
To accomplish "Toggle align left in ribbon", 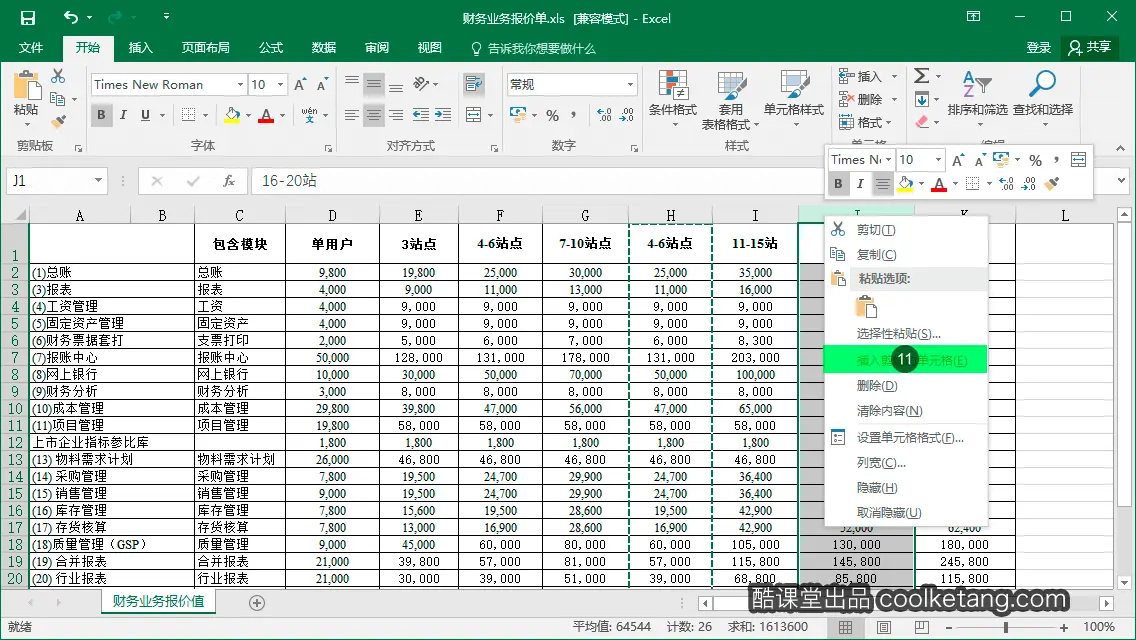I will point(352,115).
